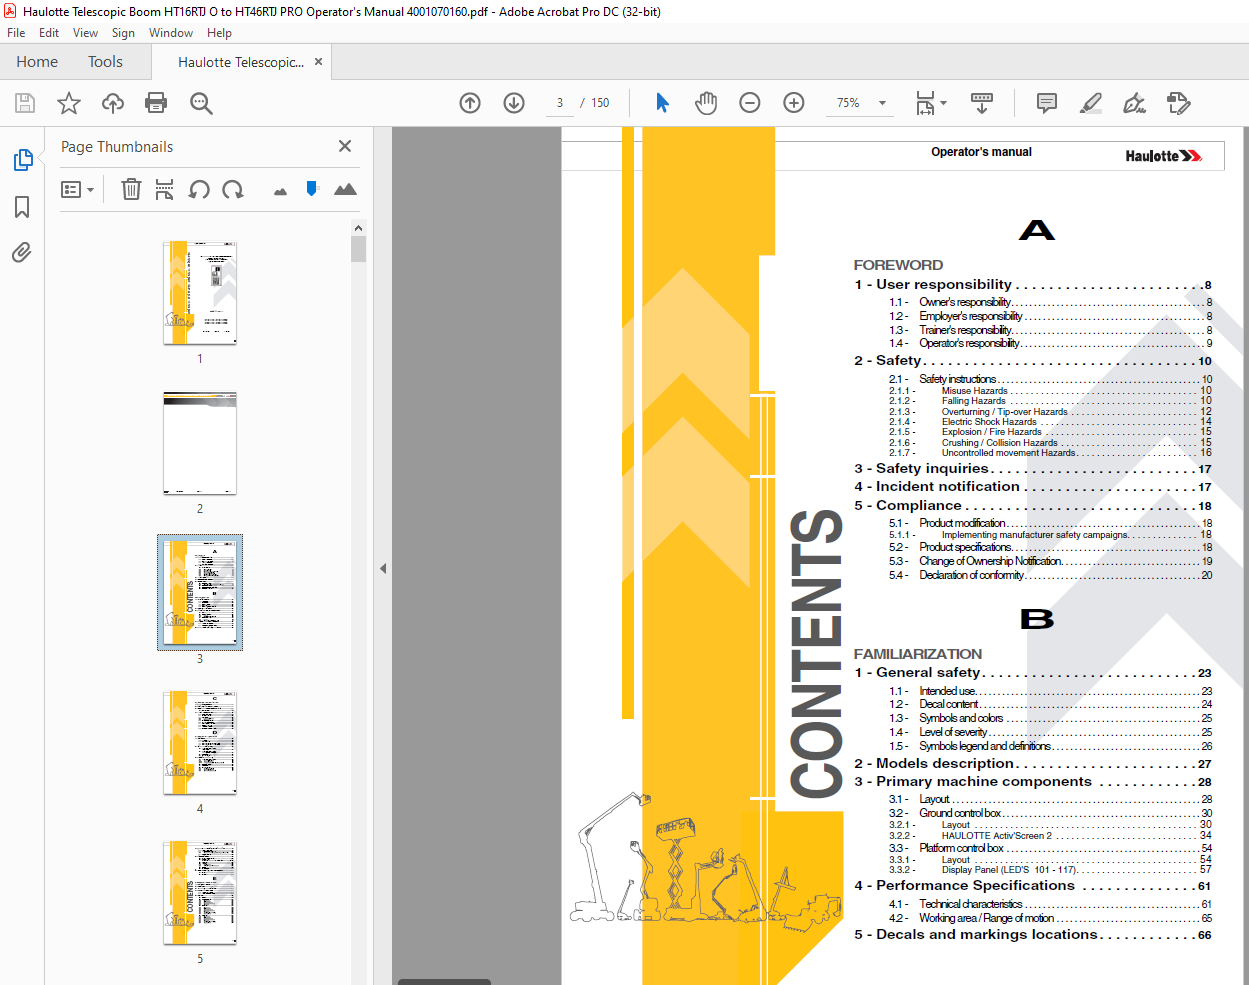Open the Window menu
The width and height of the screenshot is (1249, 985).
pos(171,33)
